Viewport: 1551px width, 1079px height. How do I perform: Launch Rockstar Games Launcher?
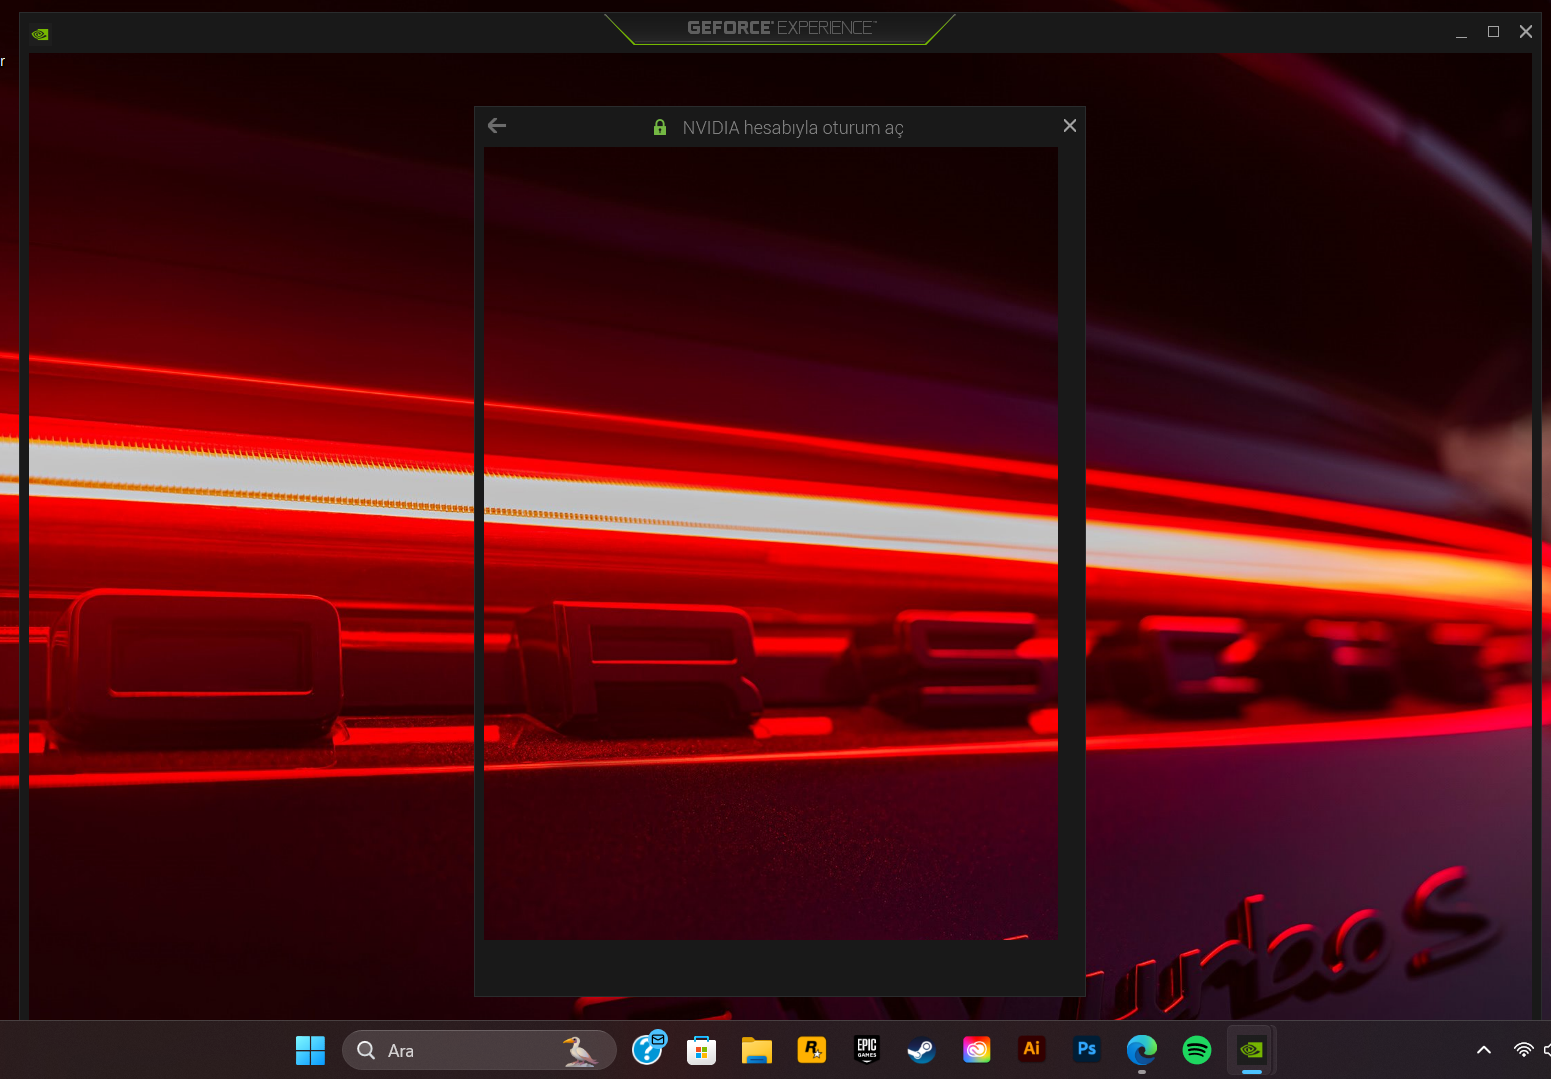[811, 1050]
